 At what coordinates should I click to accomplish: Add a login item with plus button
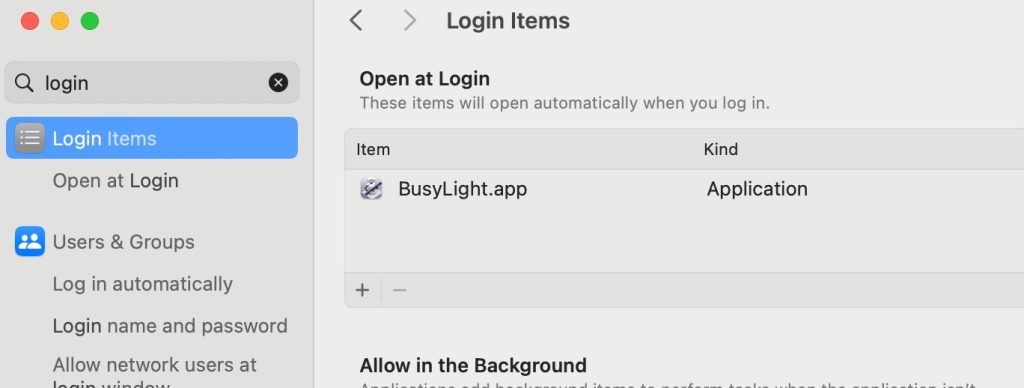(362, 290)
